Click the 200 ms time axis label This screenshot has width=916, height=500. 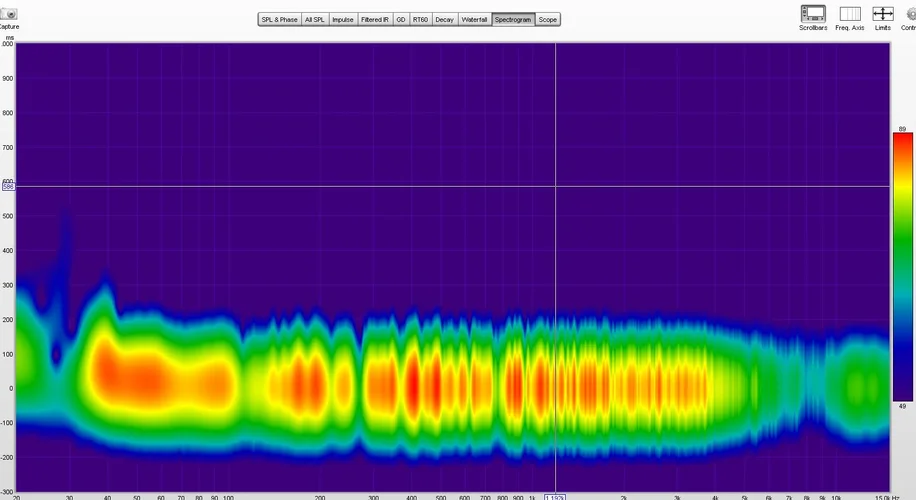point(8,320)
